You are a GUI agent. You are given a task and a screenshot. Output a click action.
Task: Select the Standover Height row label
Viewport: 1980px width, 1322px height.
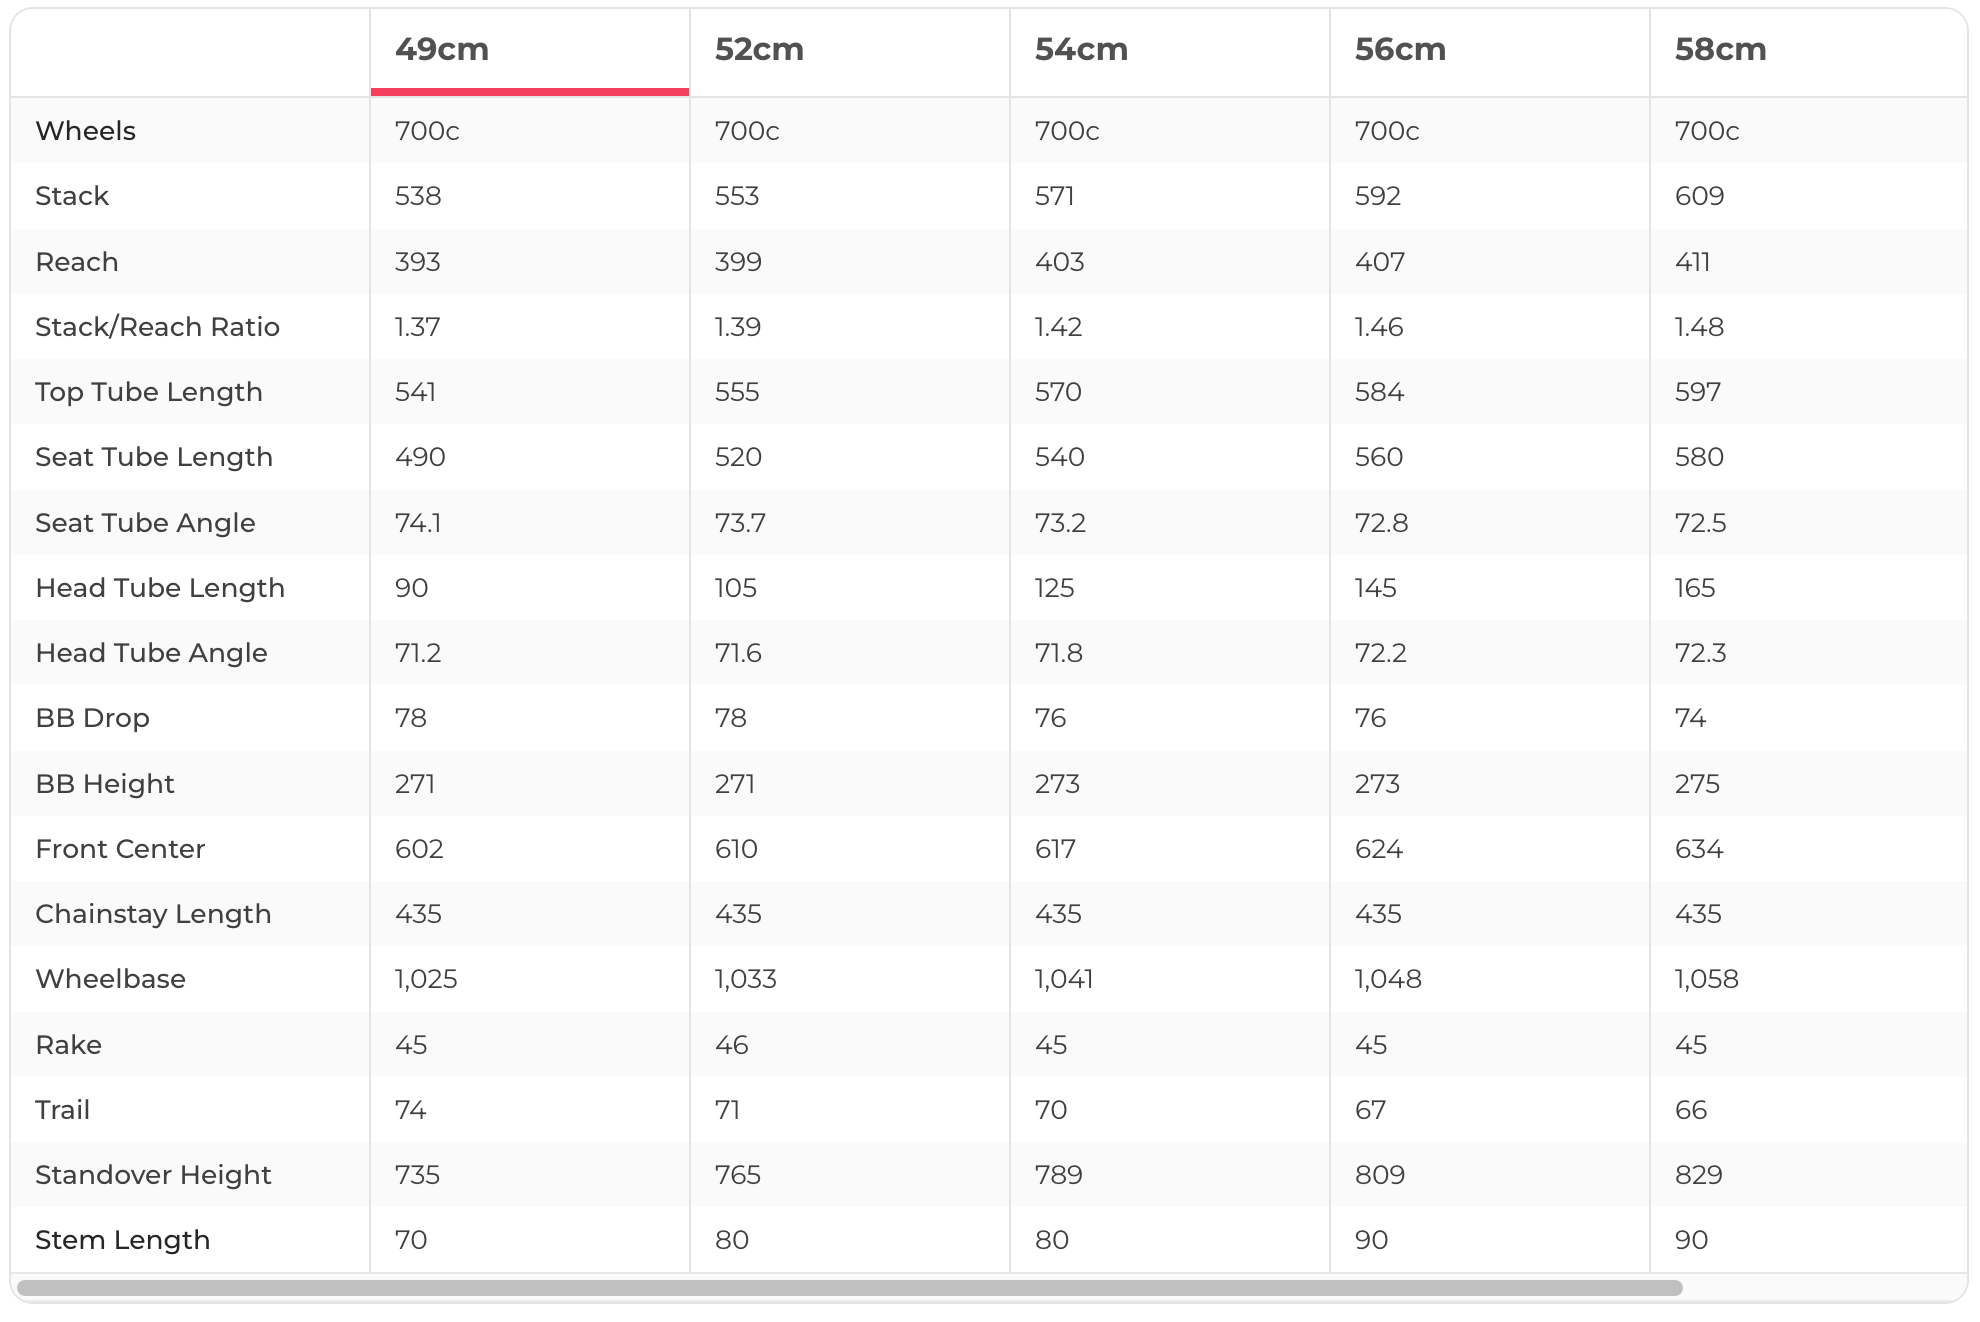tap(153, 1175)
